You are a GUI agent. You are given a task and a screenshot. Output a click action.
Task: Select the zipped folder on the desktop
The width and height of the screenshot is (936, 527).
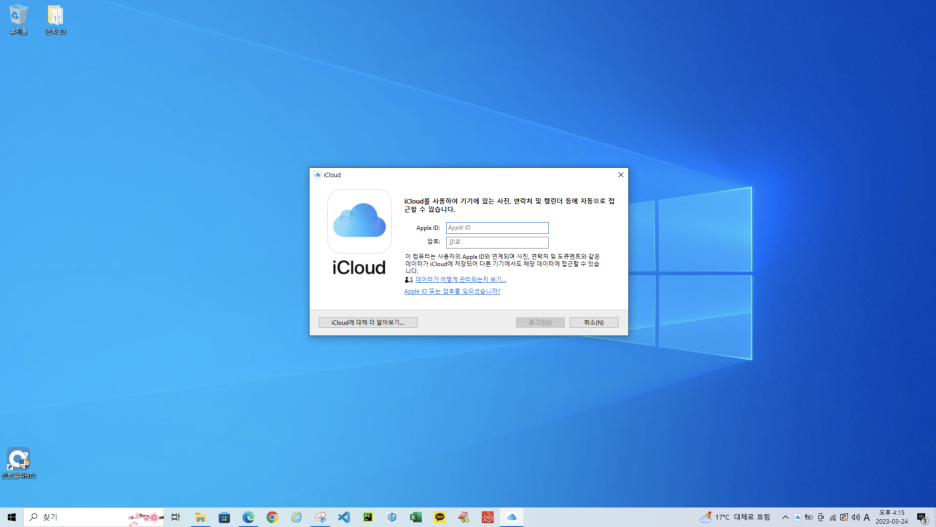pyautogui.click(x=55, y=20)
